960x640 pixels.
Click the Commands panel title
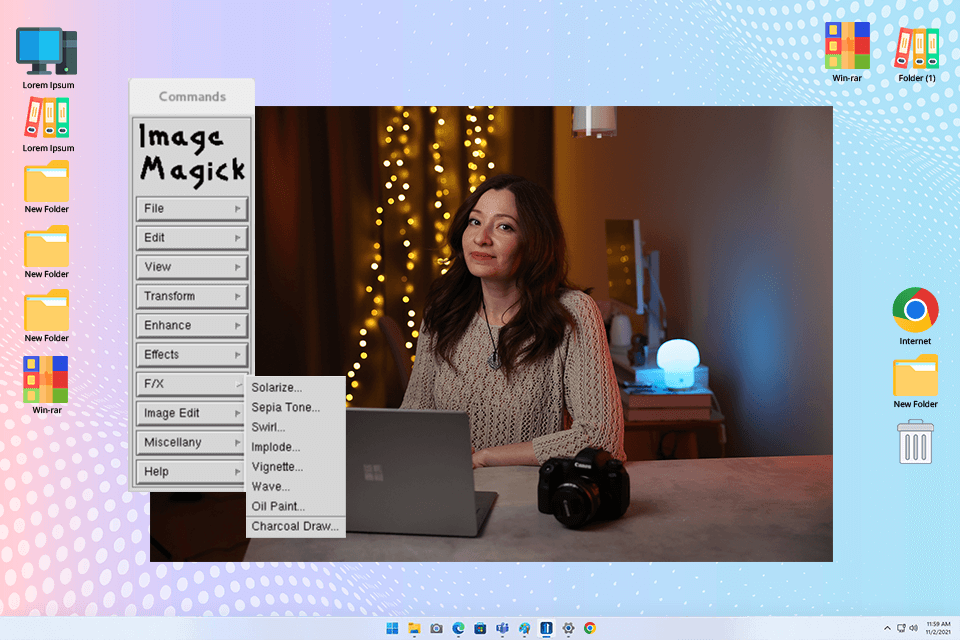coord(192,97)
